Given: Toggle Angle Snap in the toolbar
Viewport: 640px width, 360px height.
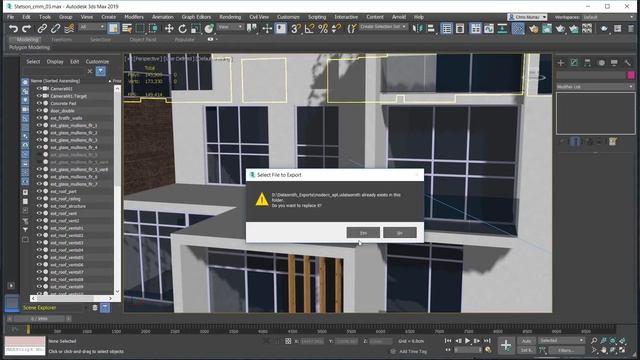Looking at the screenshot, I should tap(309, 29).
